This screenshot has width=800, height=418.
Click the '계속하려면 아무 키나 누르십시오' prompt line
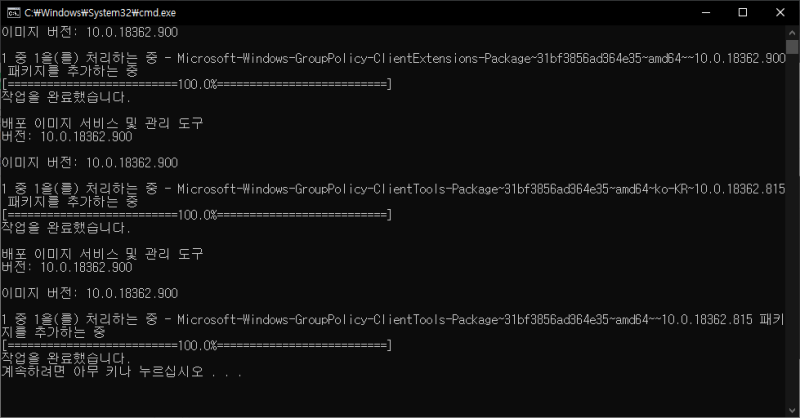tap(121, 372)
